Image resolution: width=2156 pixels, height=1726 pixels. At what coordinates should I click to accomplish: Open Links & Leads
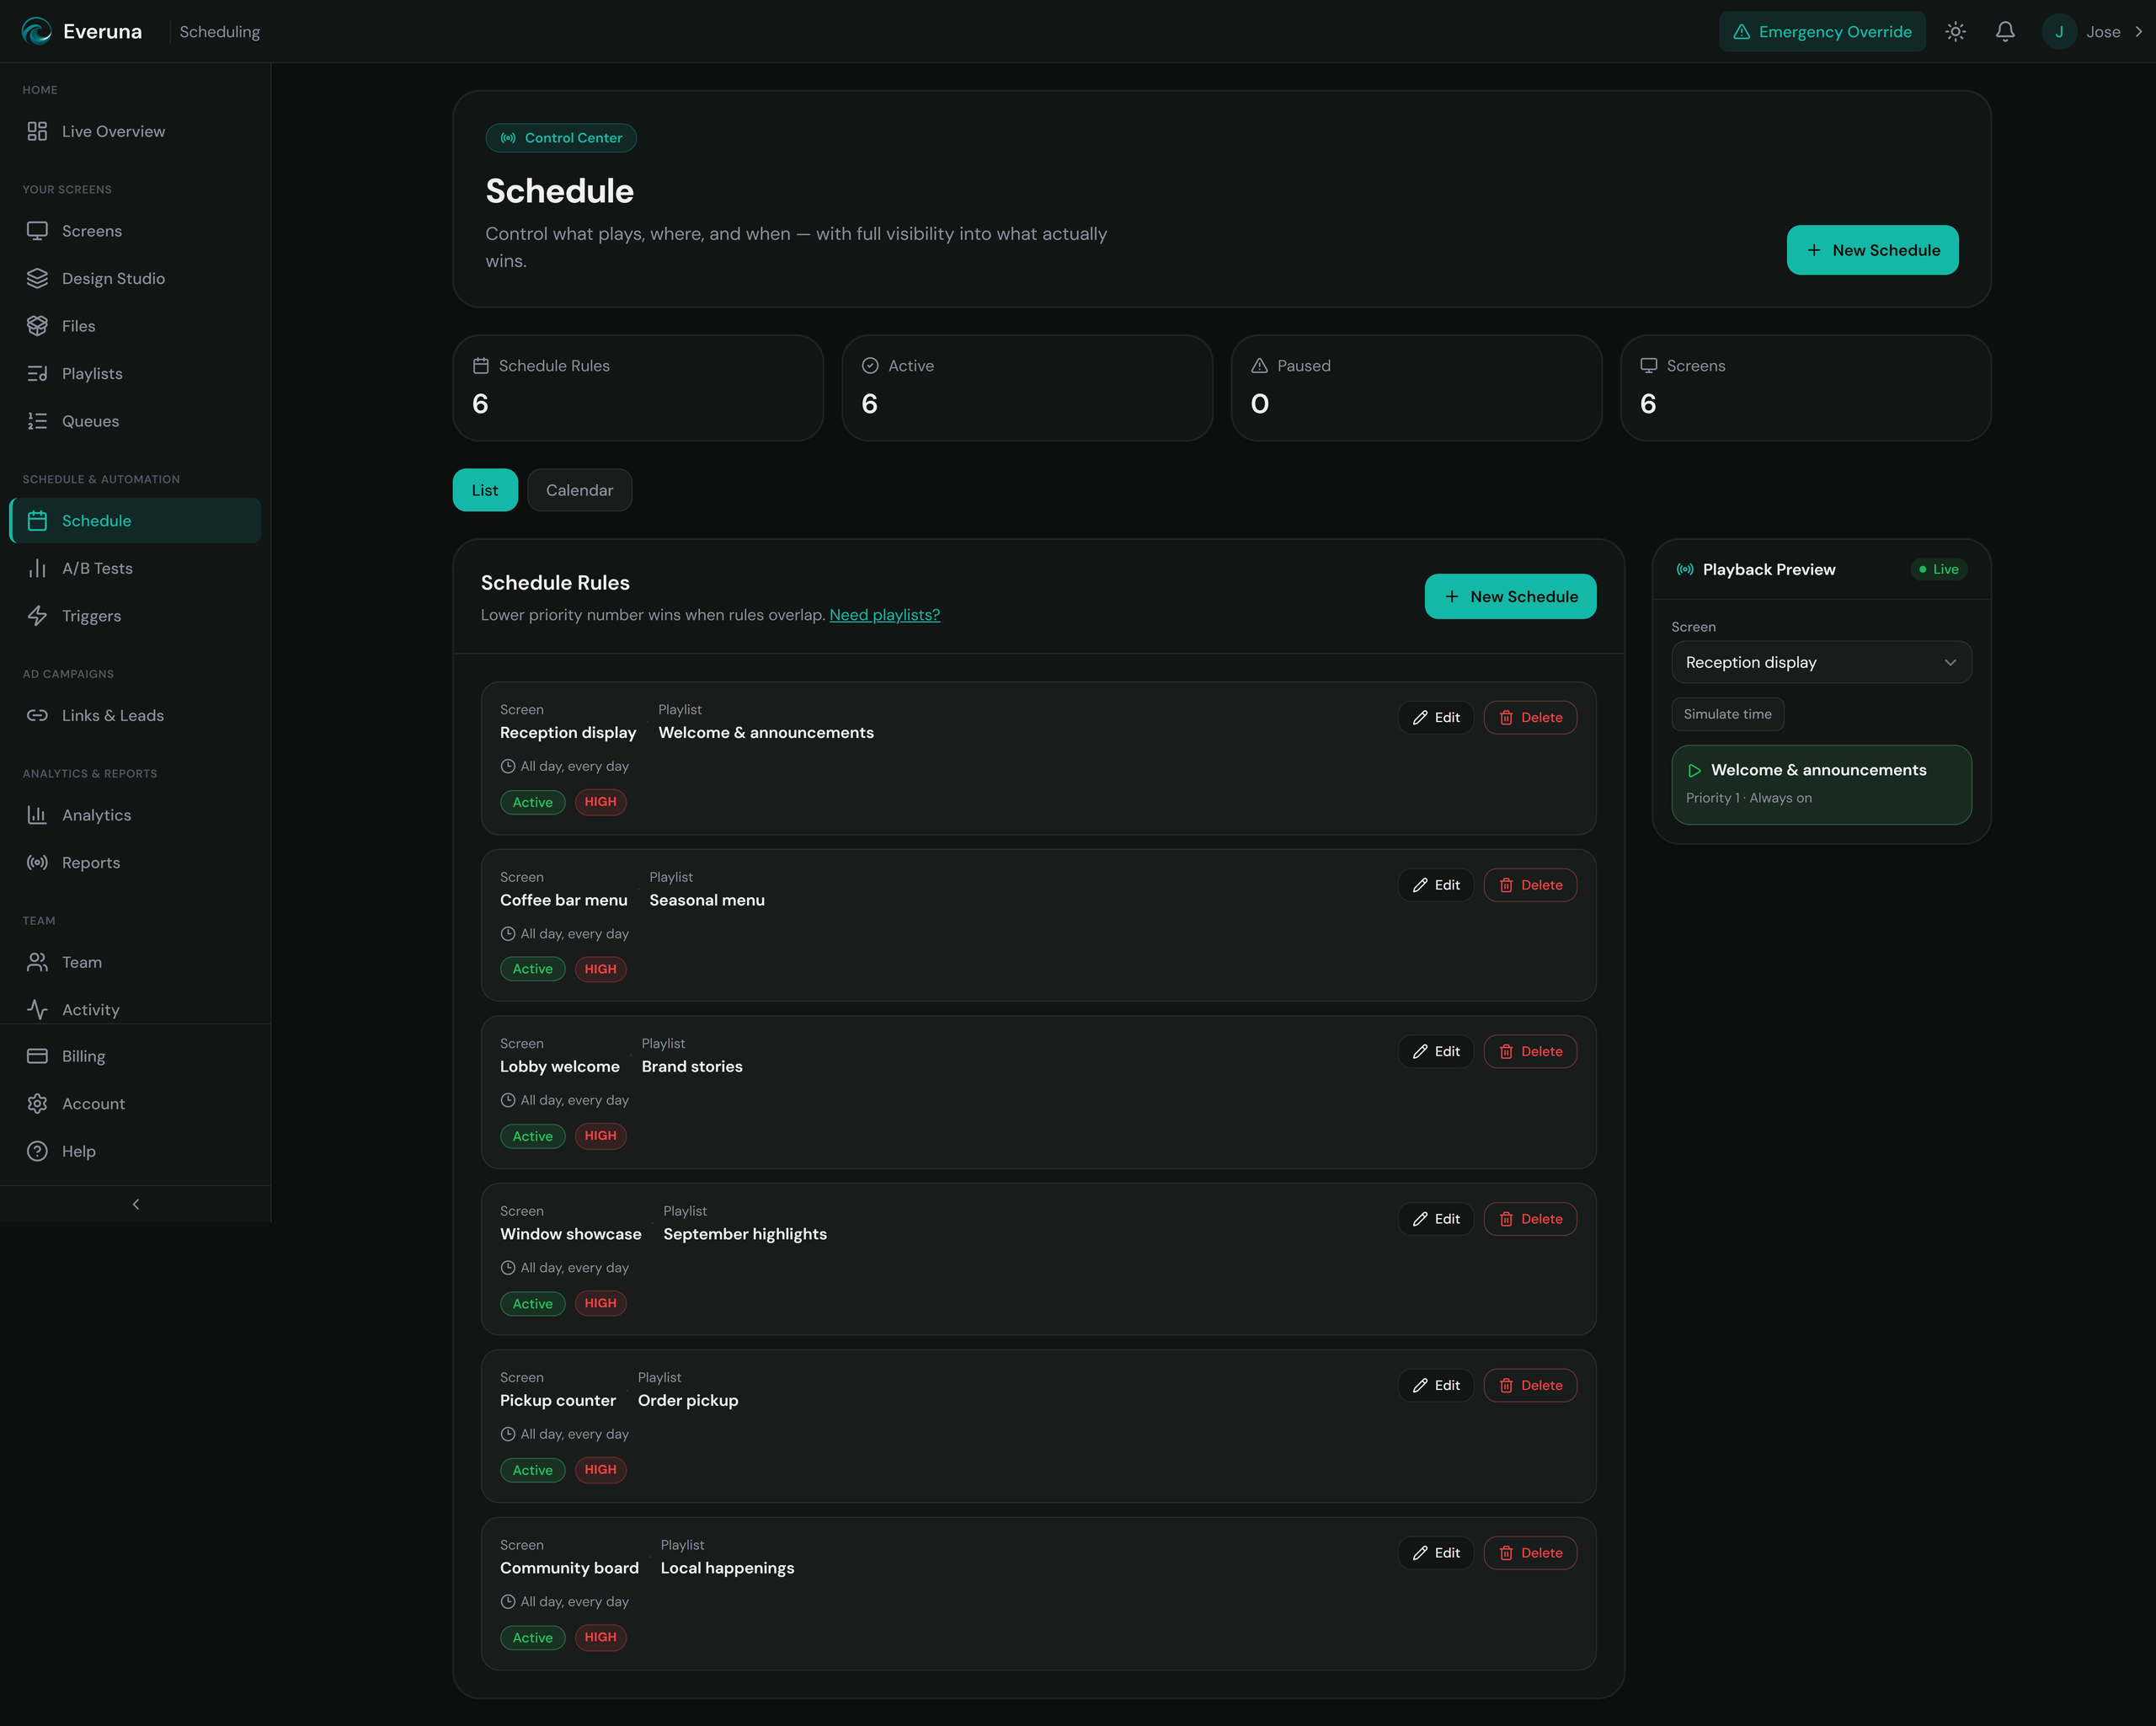pos(135,715)
